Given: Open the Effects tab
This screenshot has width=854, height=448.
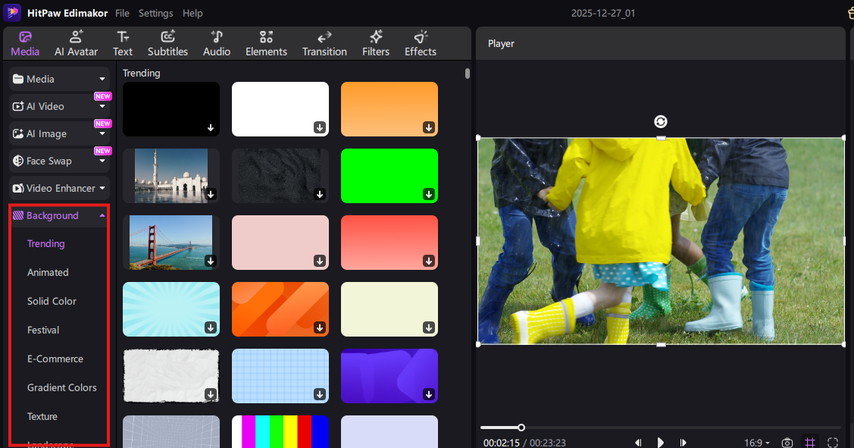Looking at the screenshot, I should pyautogui.click(x=420, y=44).
